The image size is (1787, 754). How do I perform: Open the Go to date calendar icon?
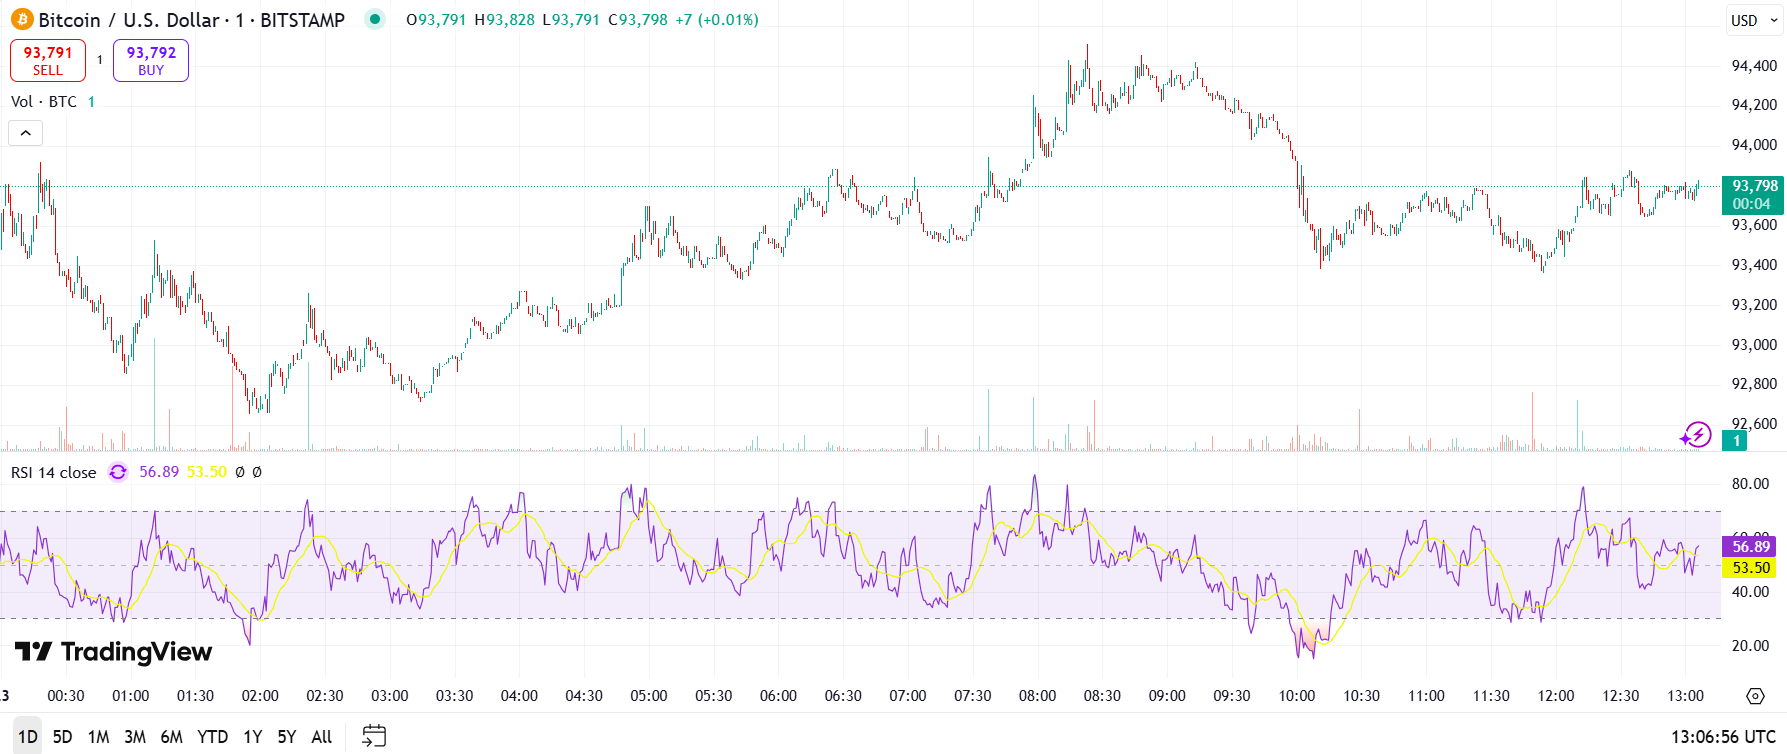[374, 737]
